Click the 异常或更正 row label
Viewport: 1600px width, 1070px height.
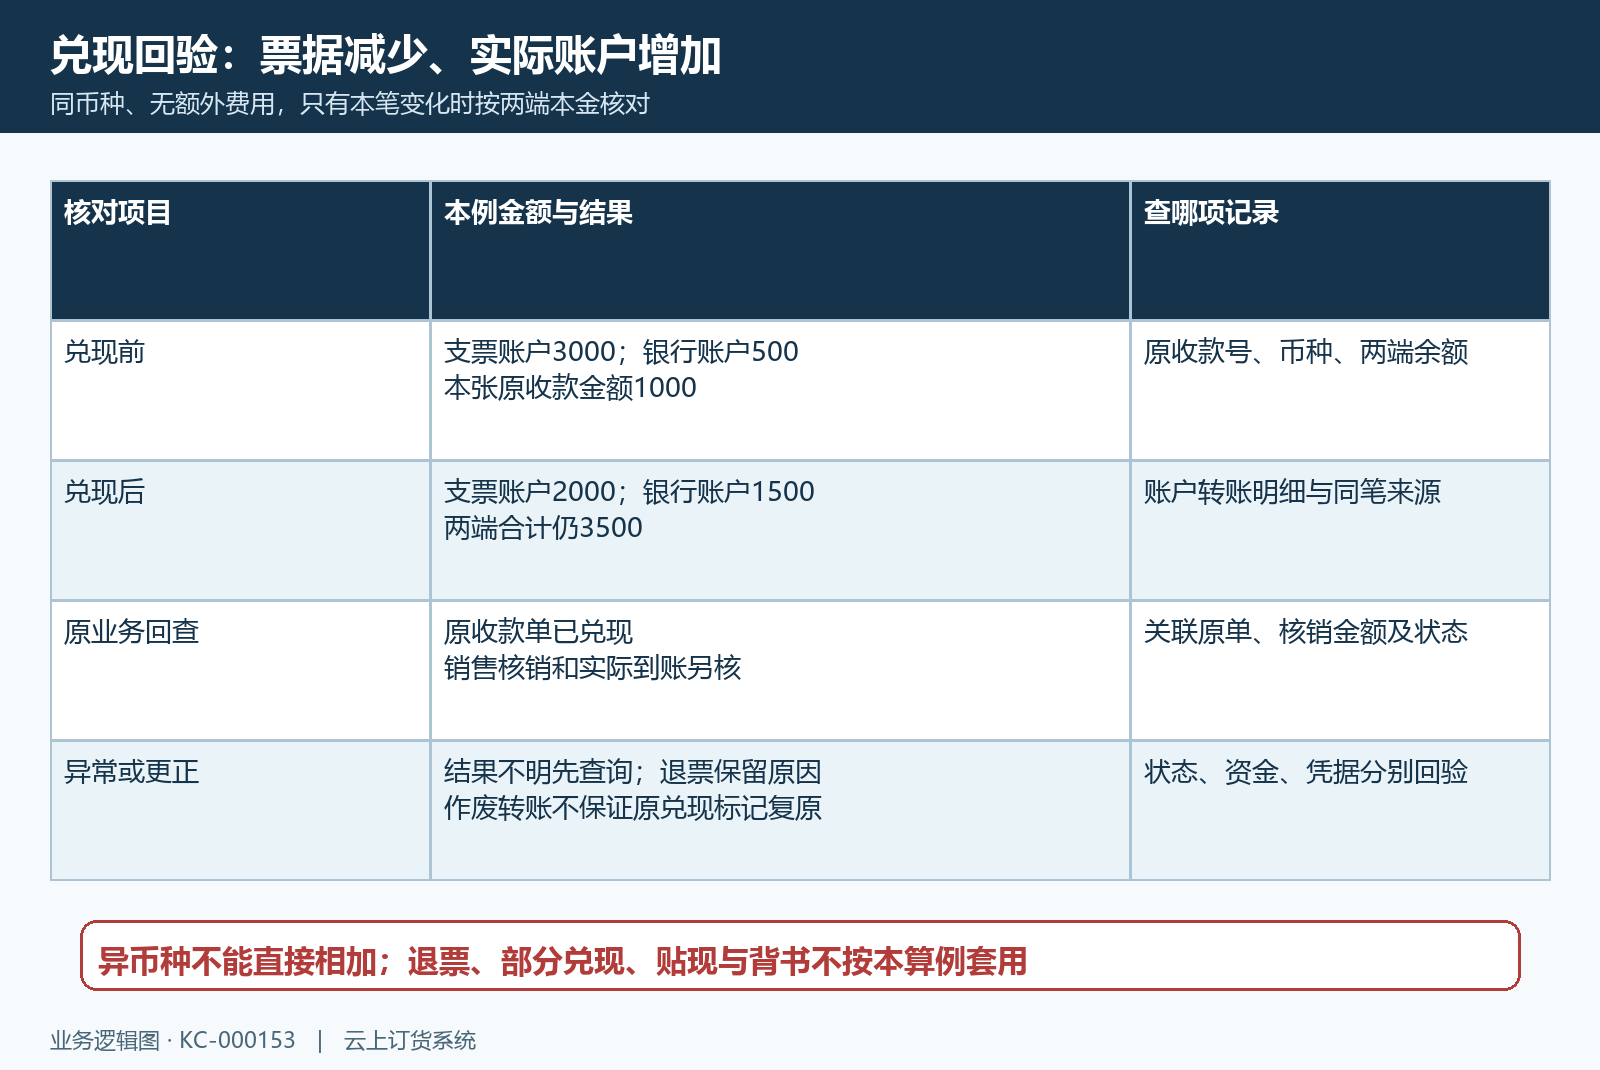pyautogui.click(x=132, y=772)
